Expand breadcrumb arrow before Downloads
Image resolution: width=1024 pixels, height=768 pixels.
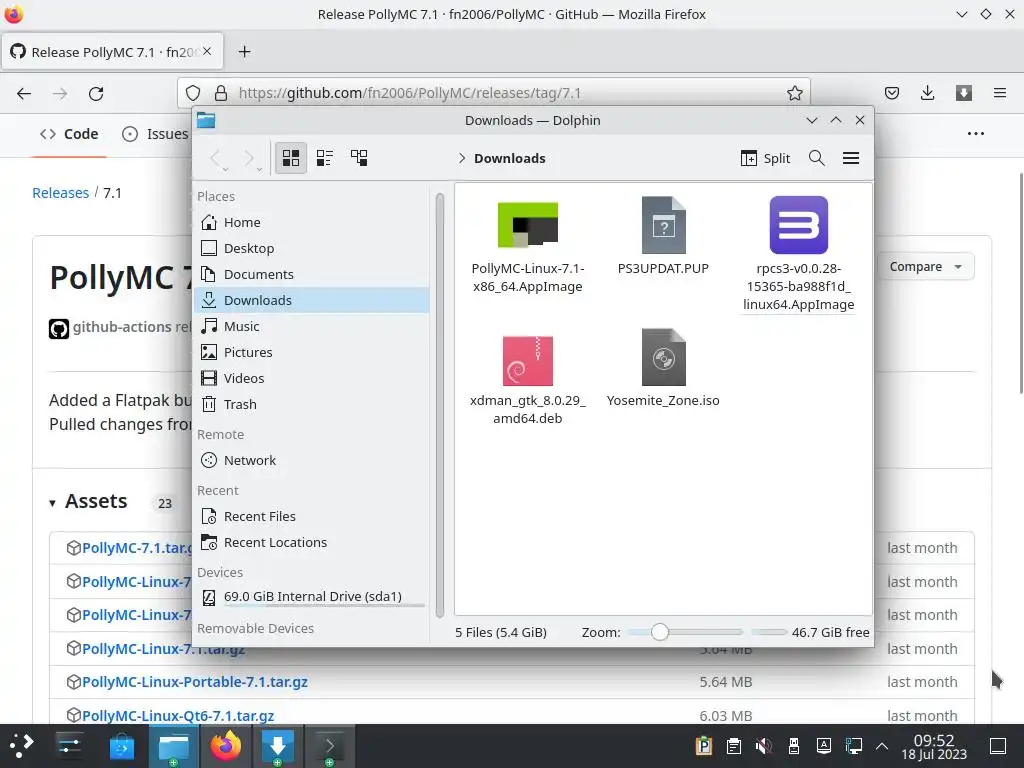pyautogui.click(x=461, y=158)
